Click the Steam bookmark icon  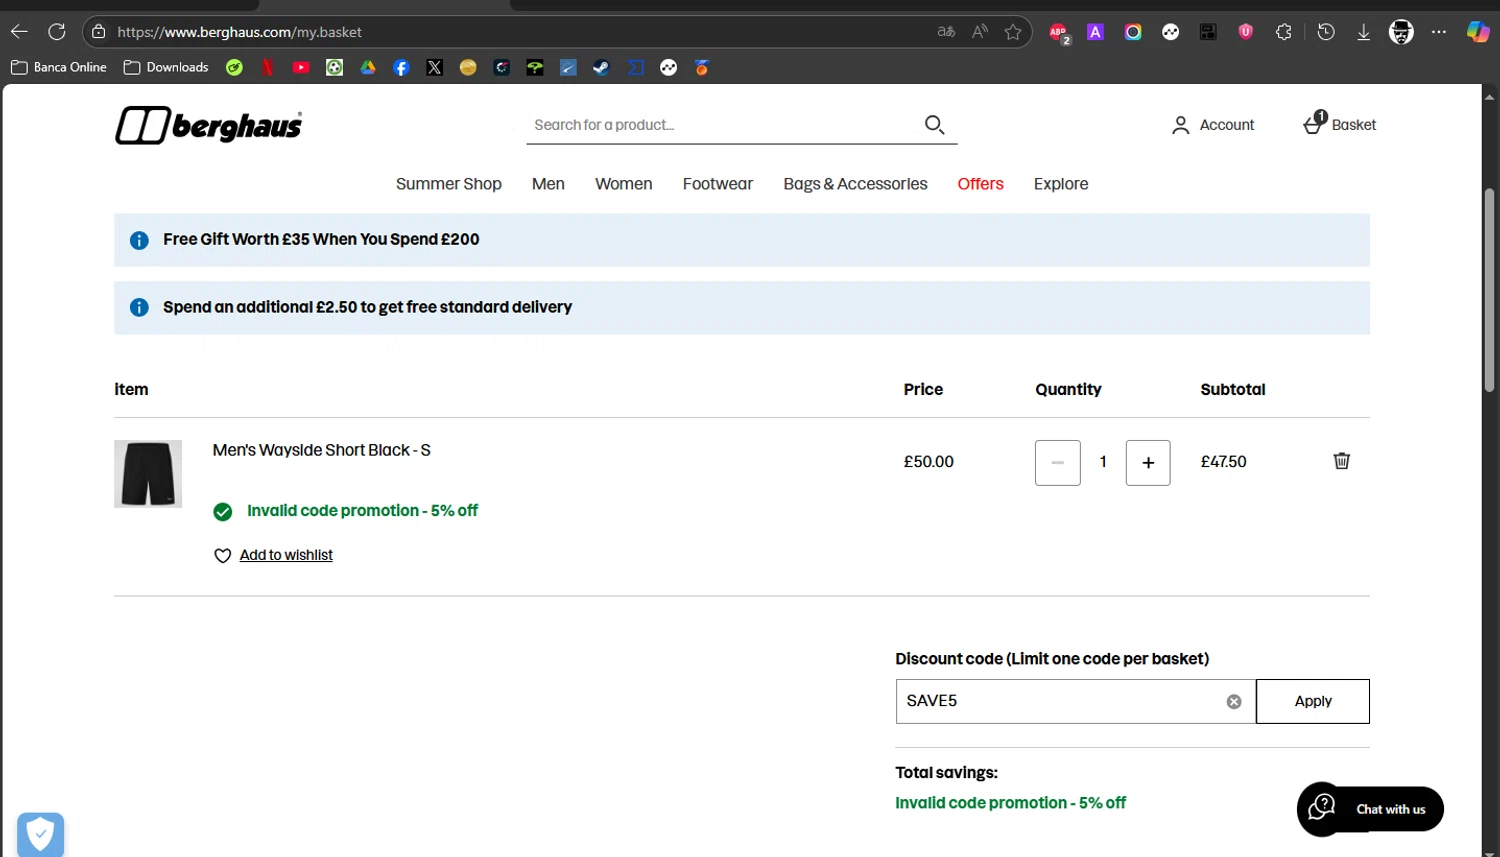click(601, 68)
